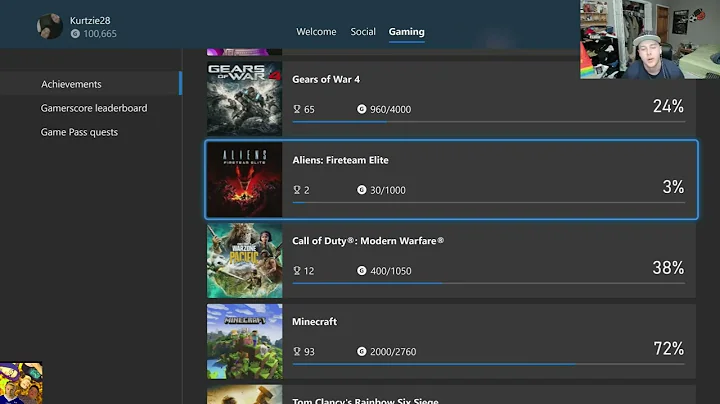This screenshot has height=404, width=720.
Task: Click the Call of Duty progress bar
Action: pyautogui.click(x=489, y=284)
